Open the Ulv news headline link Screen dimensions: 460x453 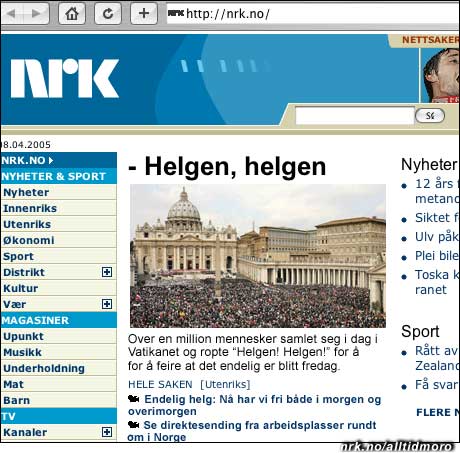tap(437, 237)
